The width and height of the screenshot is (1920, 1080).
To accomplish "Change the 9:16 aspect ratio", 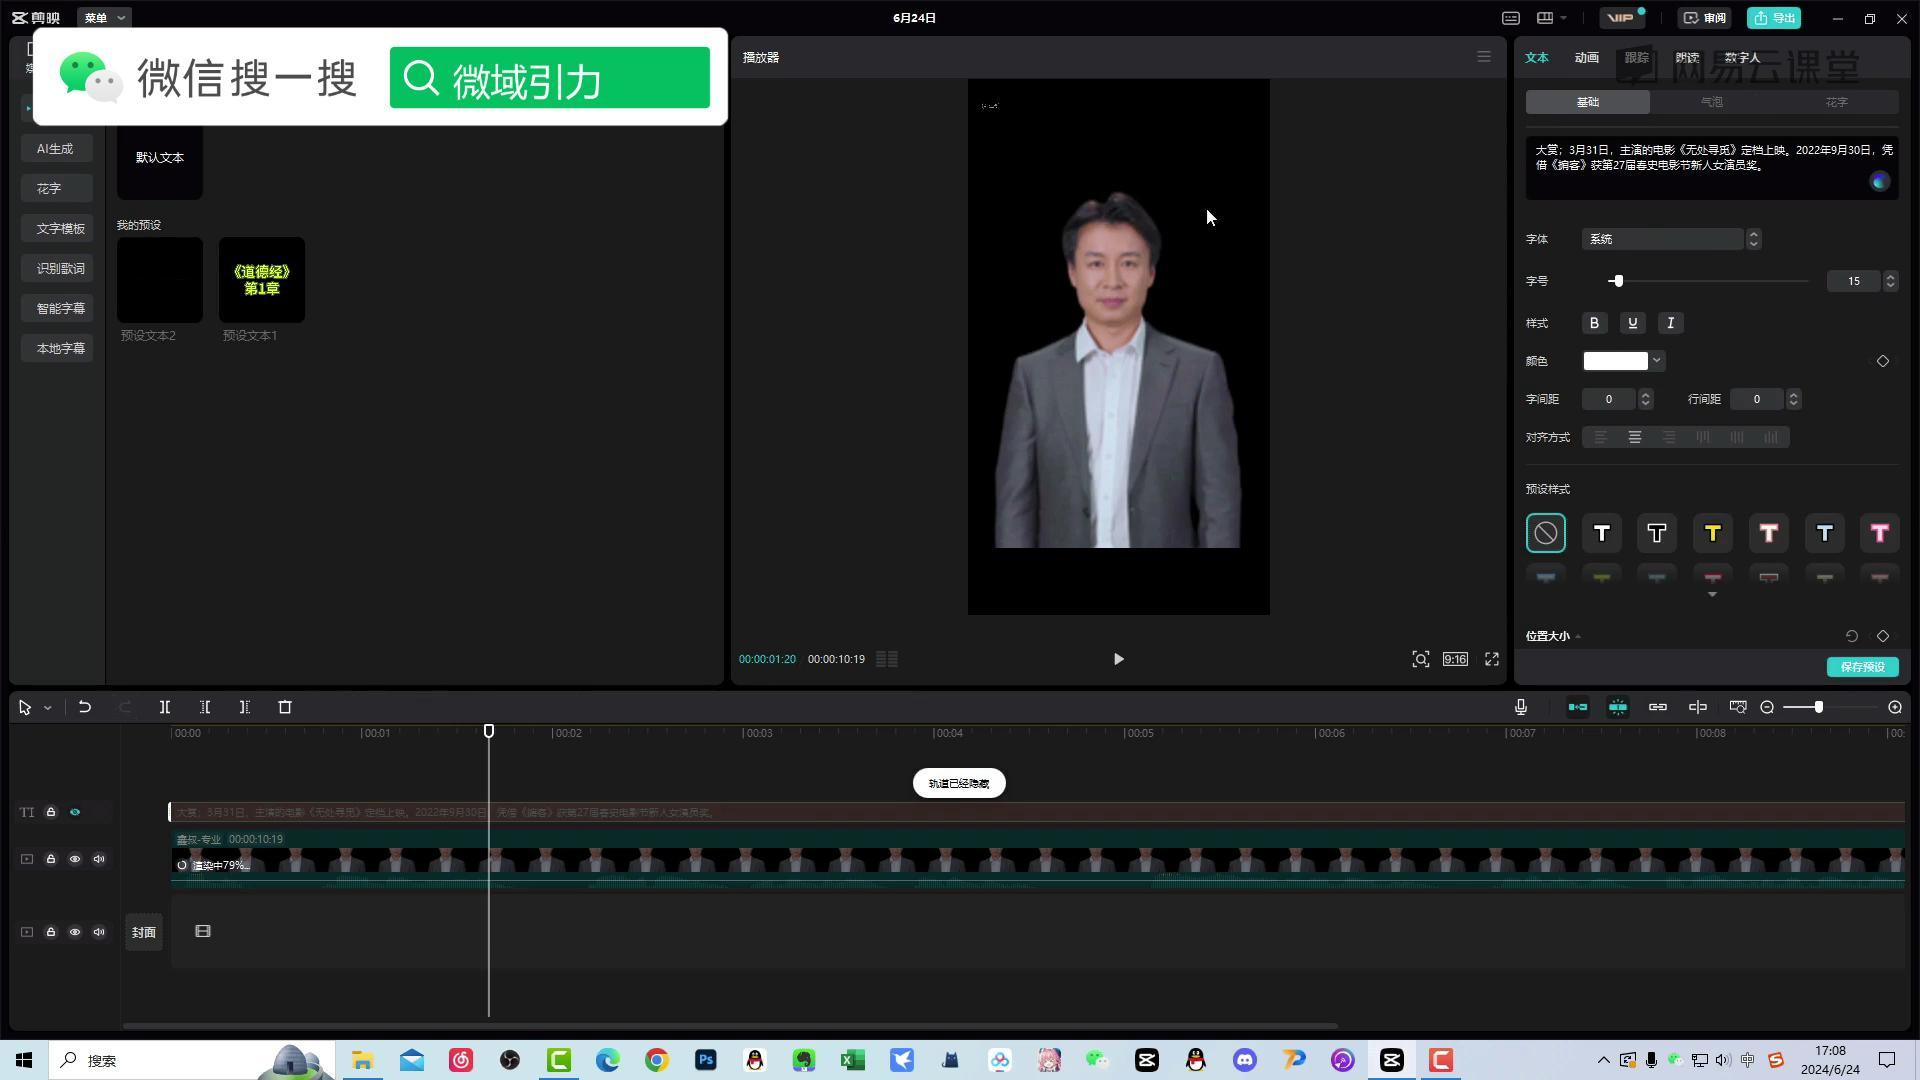I will [x=1455, y=659].
